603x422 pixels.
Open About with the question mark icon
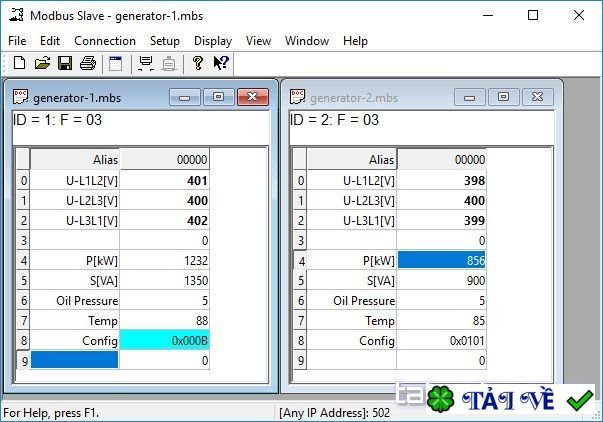click(198, 63)
